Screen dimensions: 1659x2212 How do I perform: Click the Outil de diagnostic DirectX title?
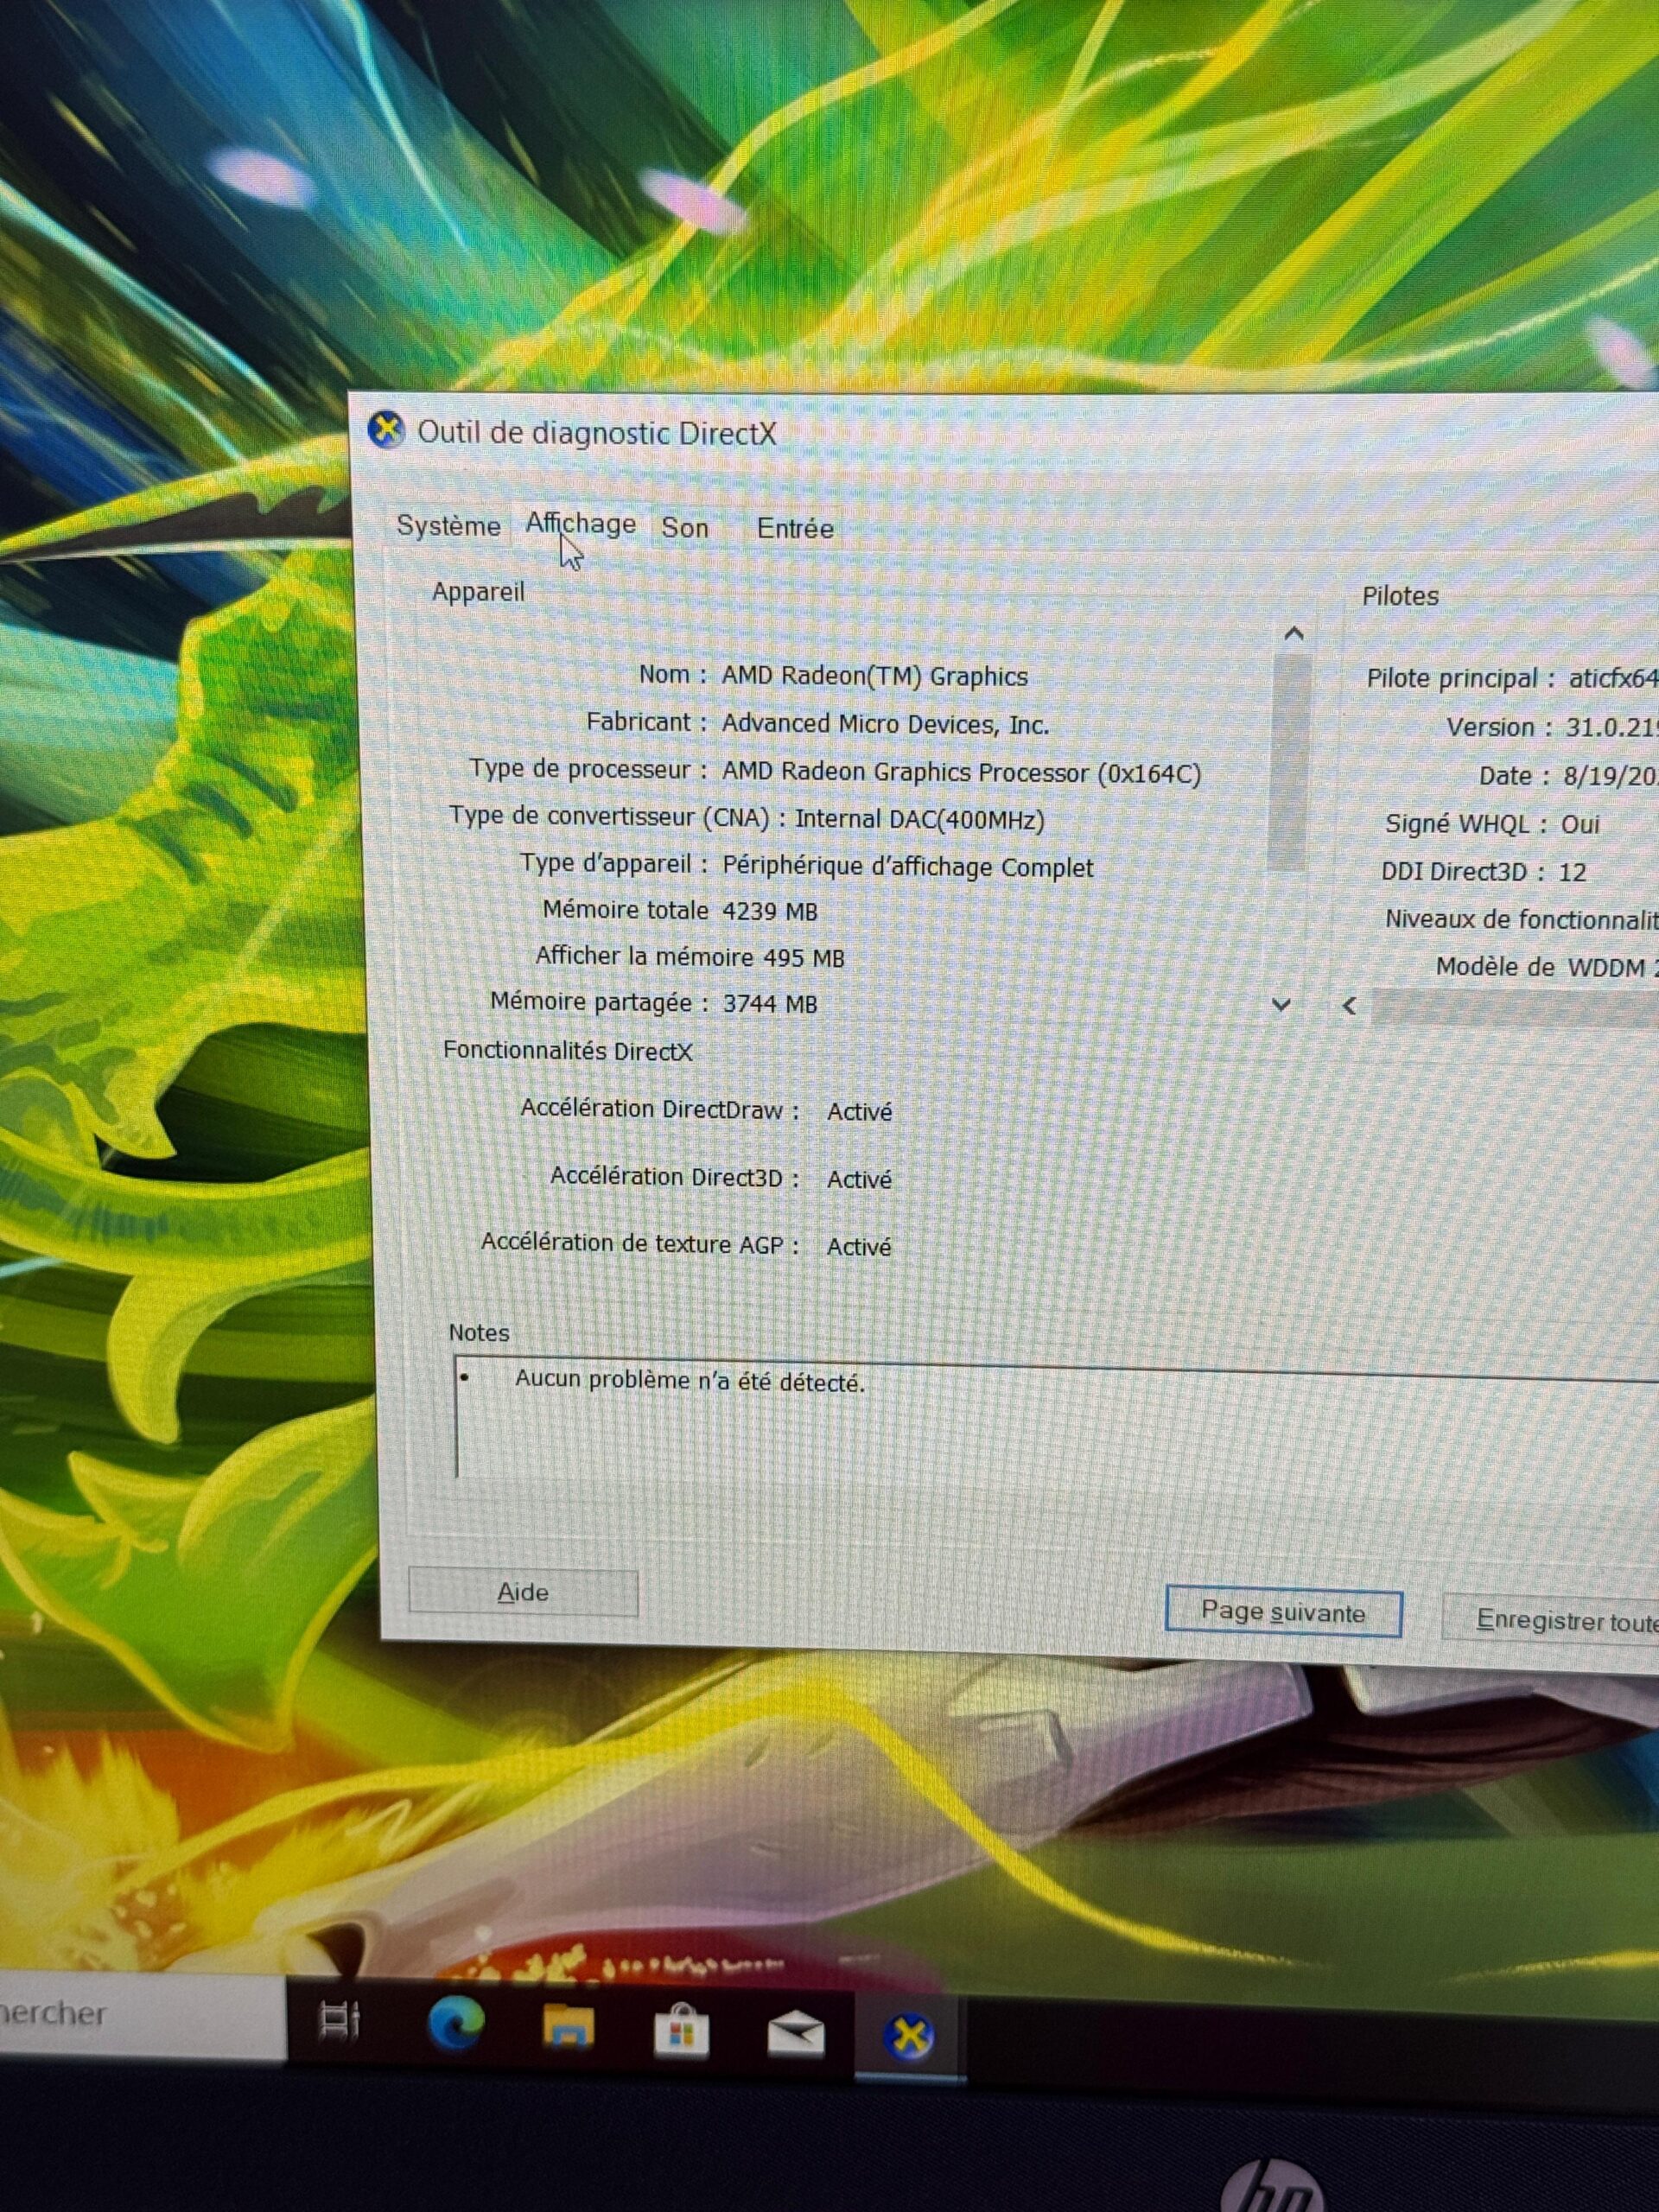(x=597, y=433)
